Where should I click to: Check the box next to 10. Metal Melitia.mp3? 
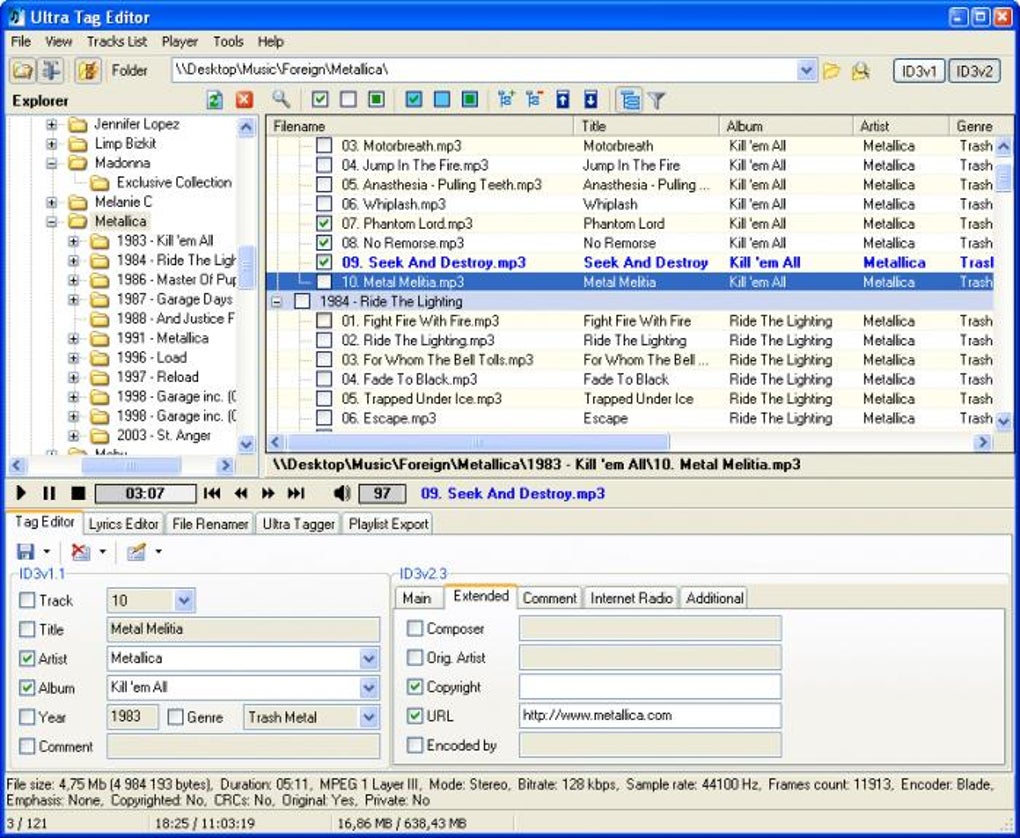click(x=323, y=282)
